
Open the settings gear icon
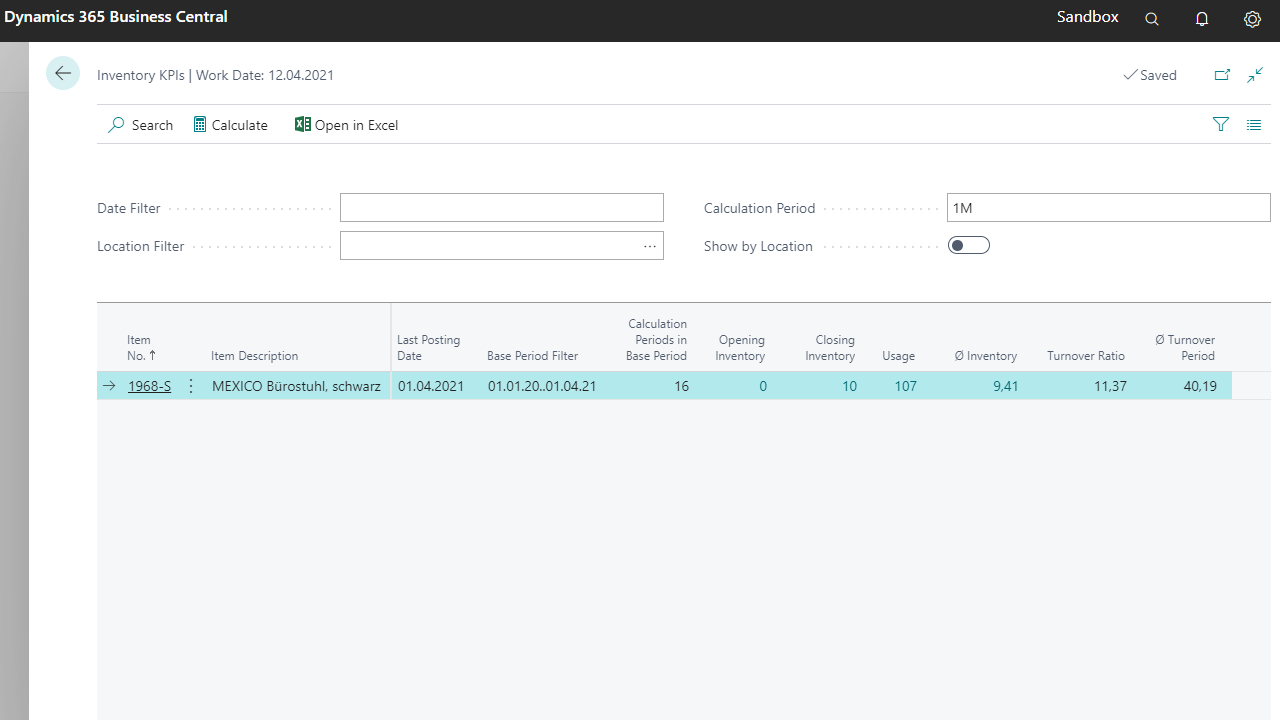(x=1252, y=19)
